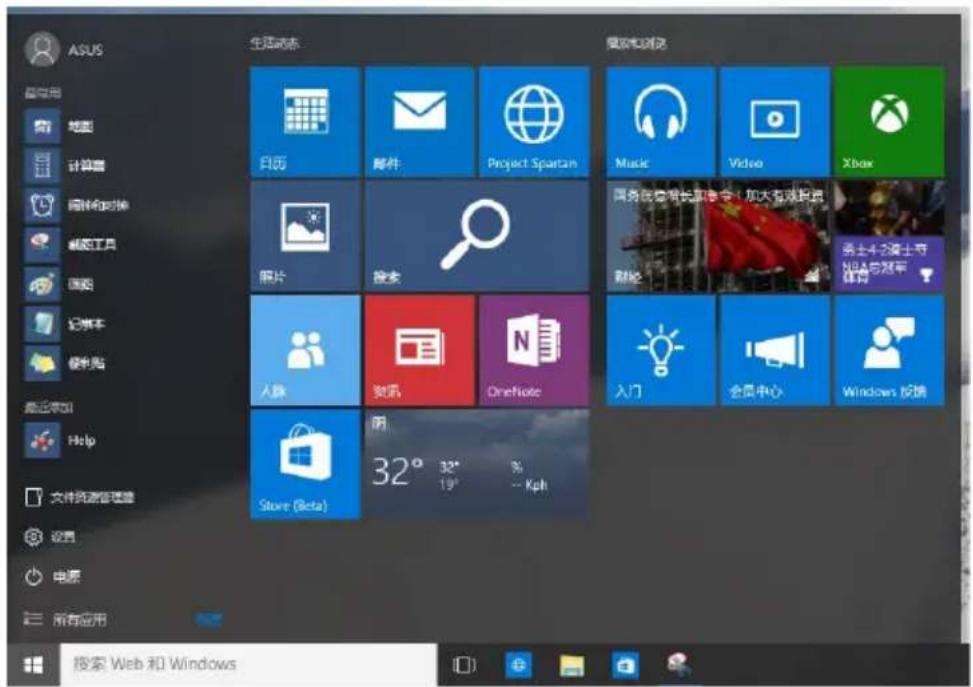Open Settings (设置) from Start menu
973x687 pixels.
tap(50, 537)
